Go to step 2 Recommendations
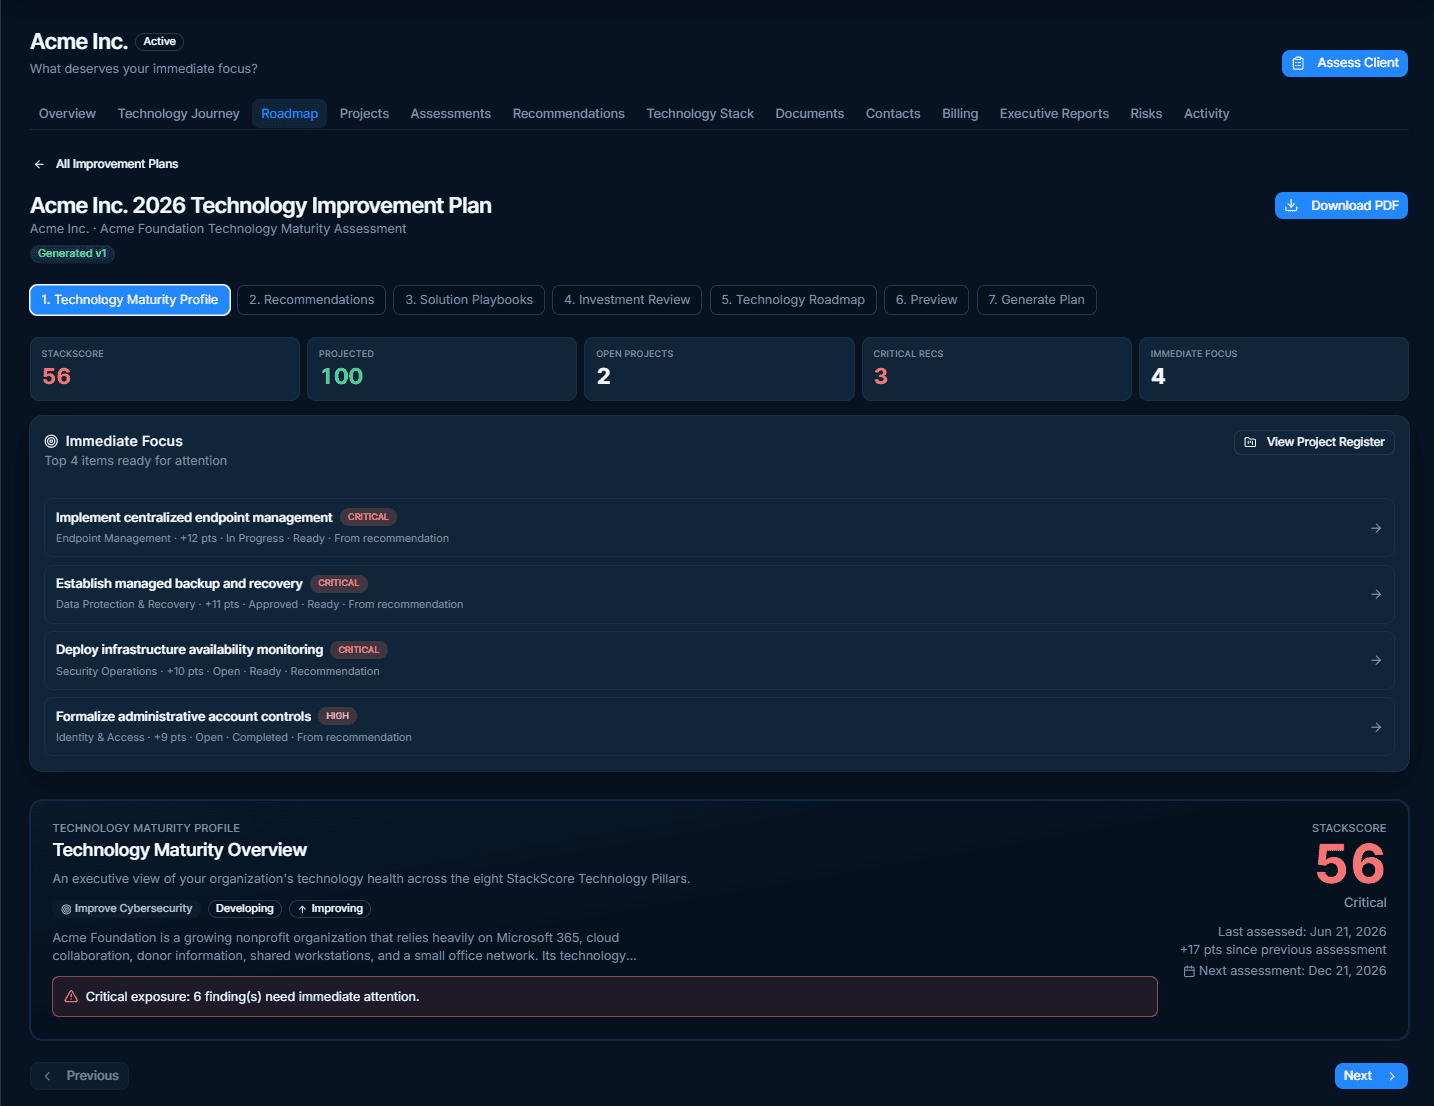This screenshot has height=1106, width=1434. [312, 300]
